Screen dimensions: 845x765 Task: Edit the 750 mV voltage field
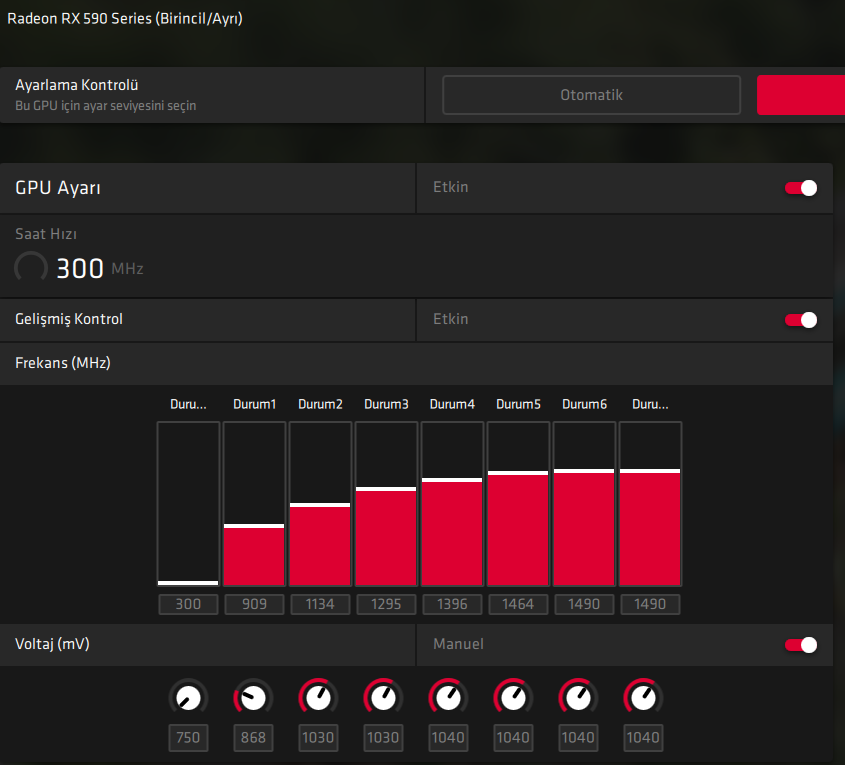coord(188,738)
